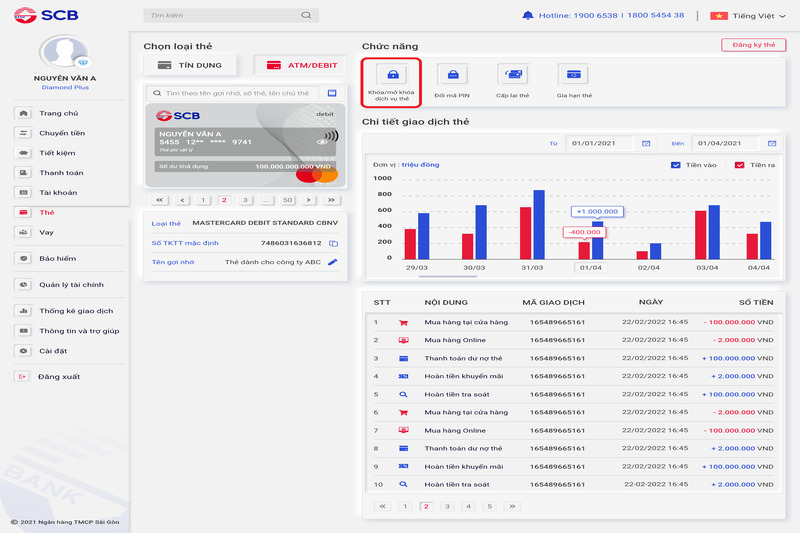
Task: Click the Đến date field 01/04/2021
Action: point(724,143)
